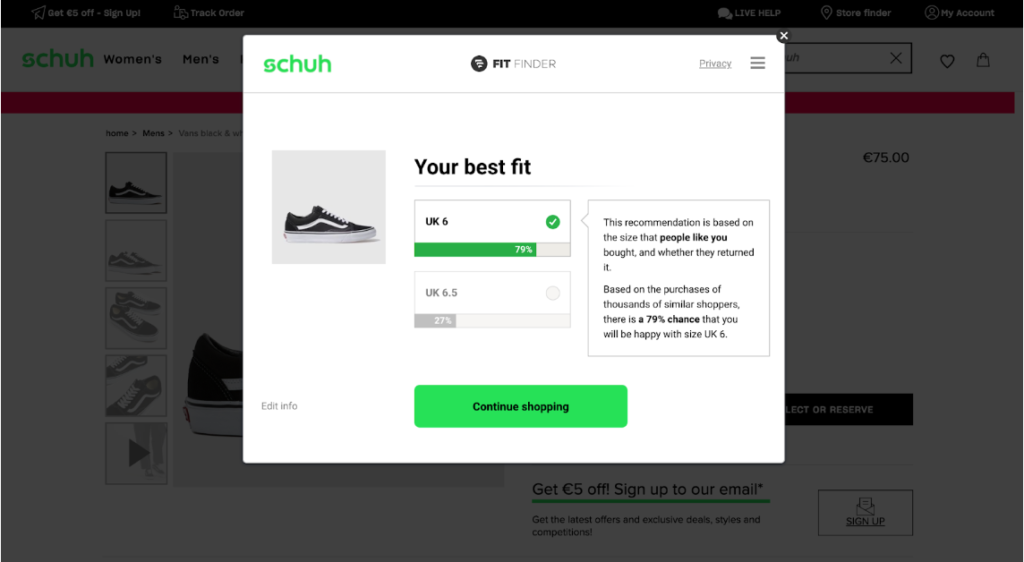Click the email Sign Up button

865,513
